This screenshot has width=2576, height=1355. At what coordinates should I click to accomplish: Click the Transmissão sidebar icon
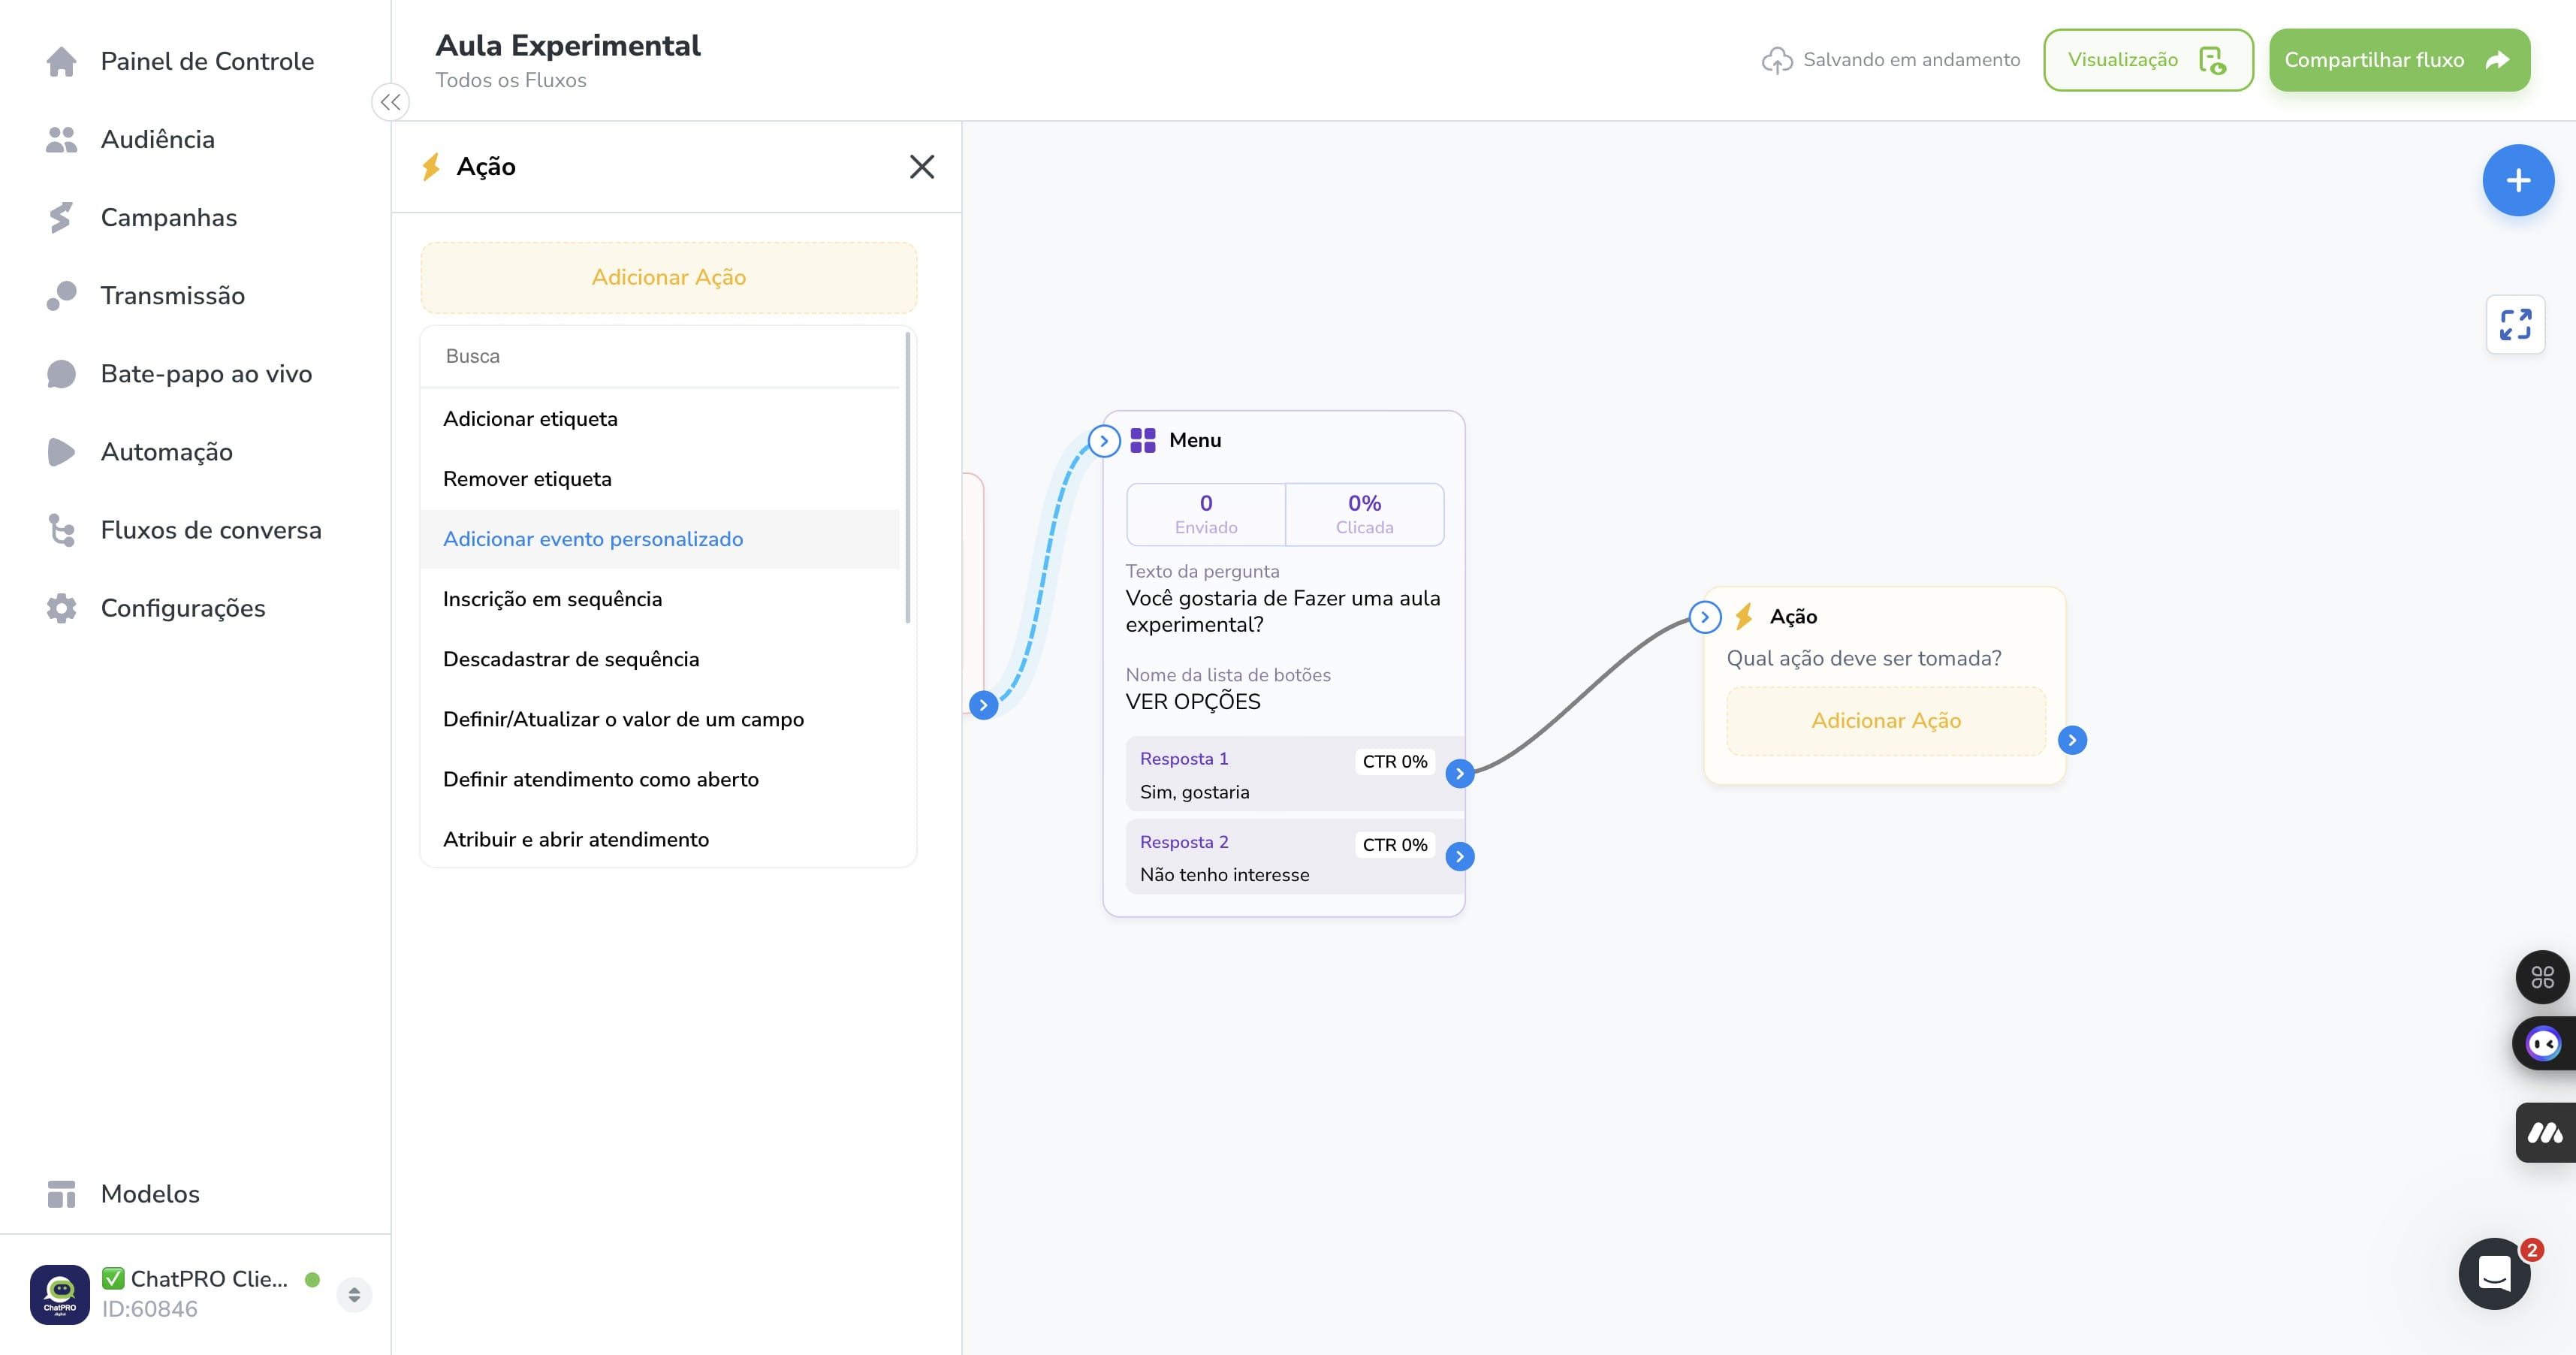[61, 295]
